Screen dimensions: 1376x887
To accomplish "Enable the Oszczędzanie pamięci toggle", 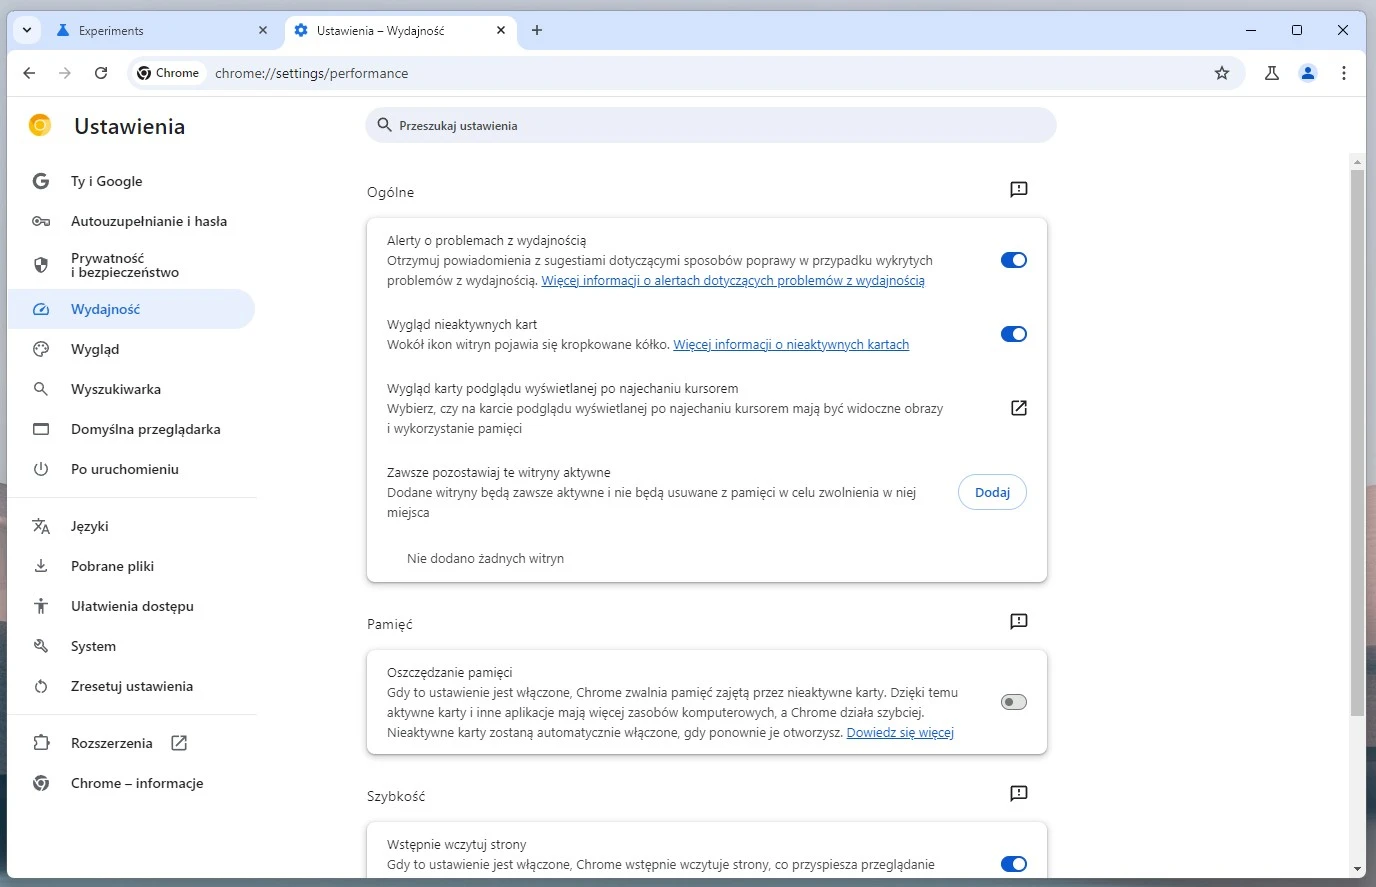I will [1013, 702].
